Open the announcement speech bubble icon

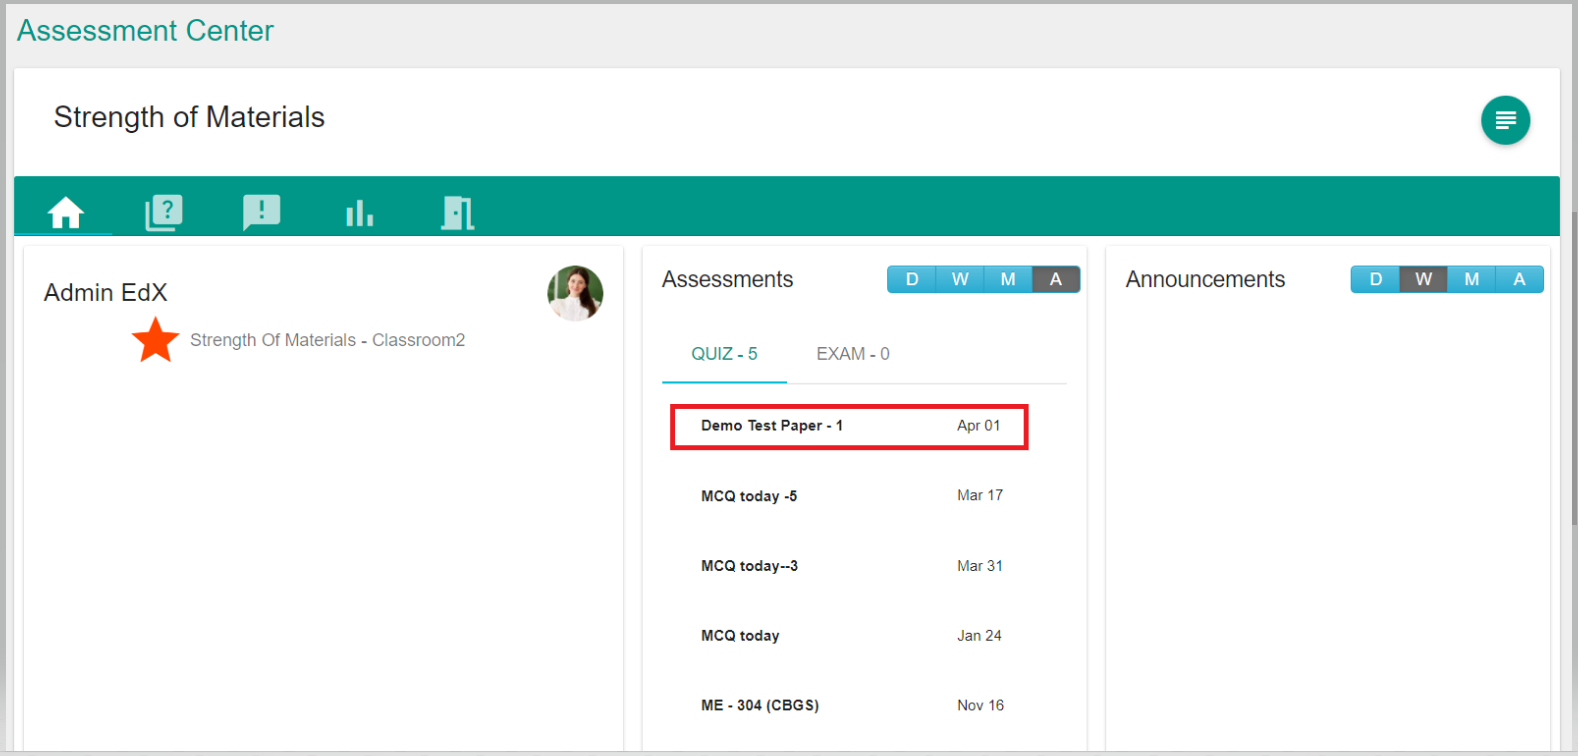coord(261,212)
